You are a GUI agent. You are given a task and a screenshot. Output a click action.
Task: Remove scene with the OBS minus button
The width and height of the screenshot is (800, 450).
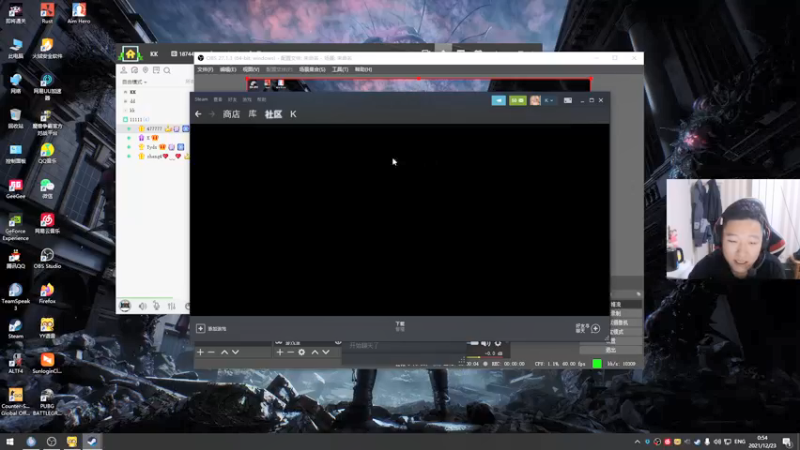click(211, 352)
